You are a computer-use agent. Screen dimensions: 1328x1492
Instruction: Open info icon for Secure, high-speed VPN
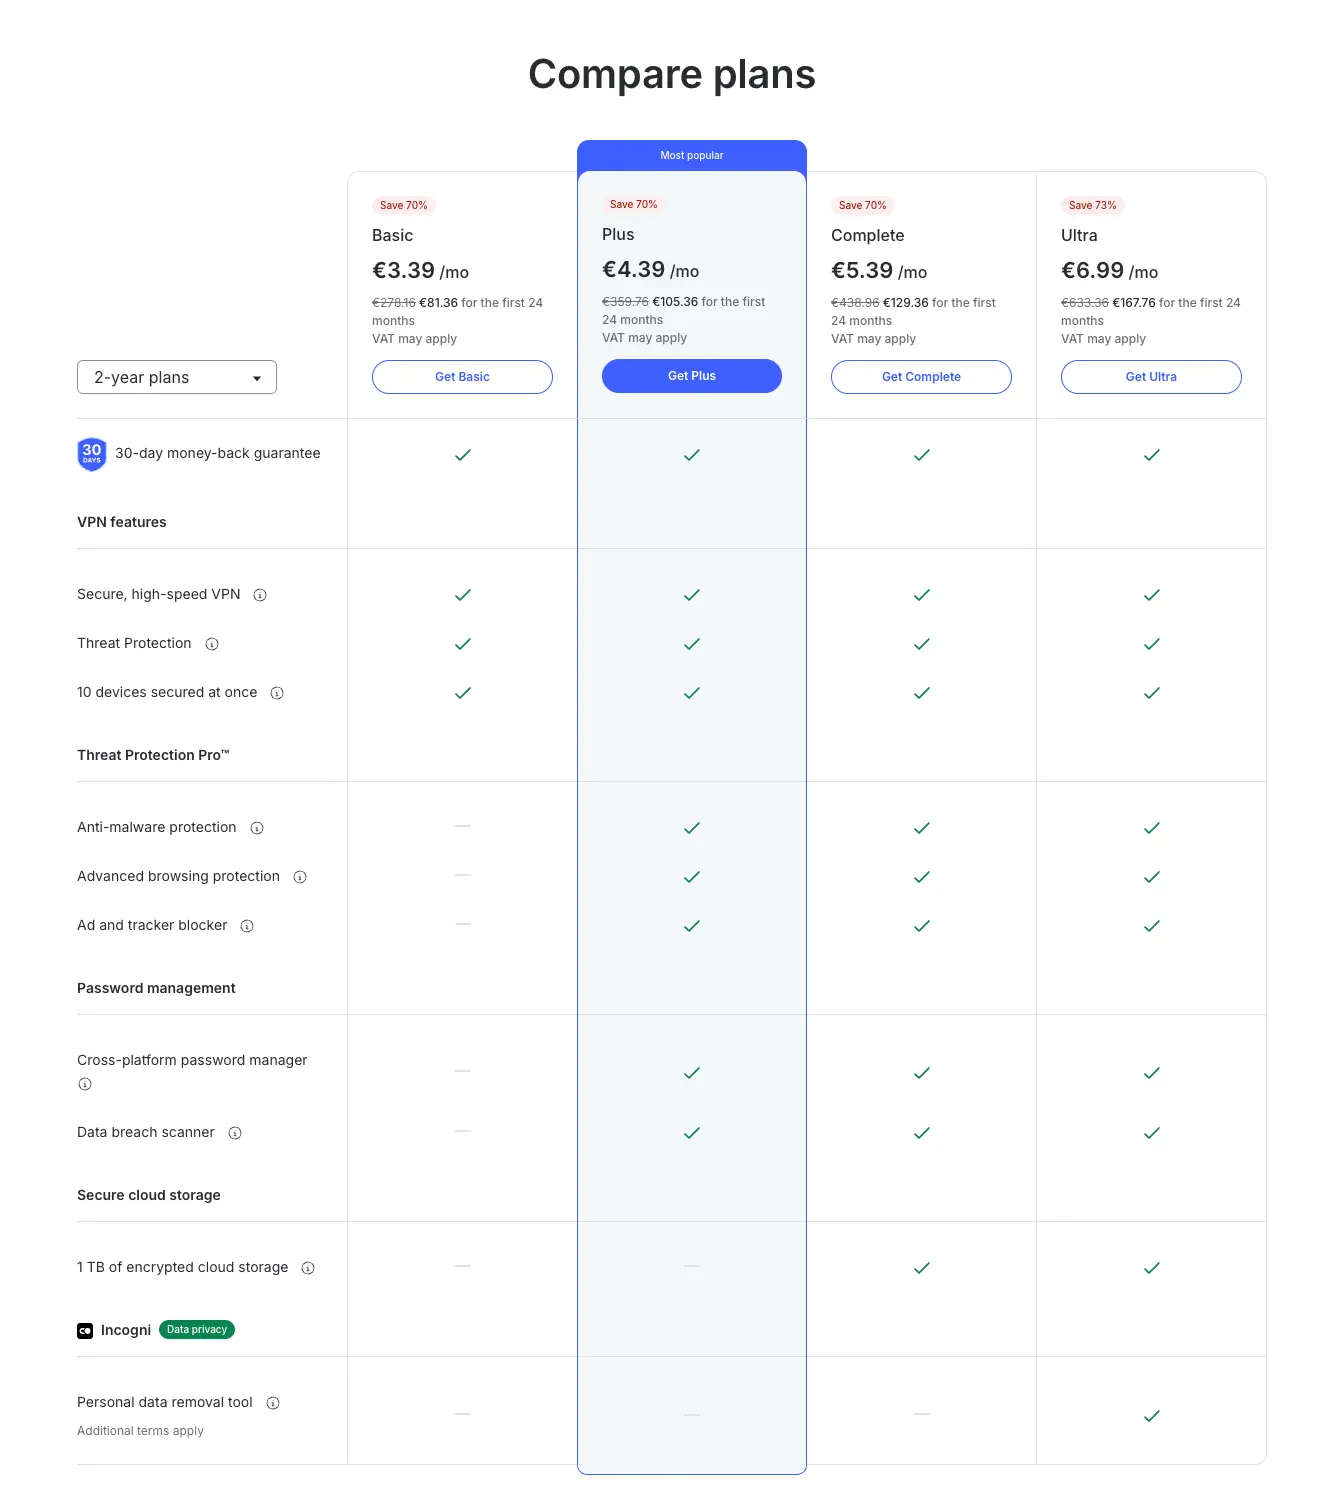click(260, 595)
